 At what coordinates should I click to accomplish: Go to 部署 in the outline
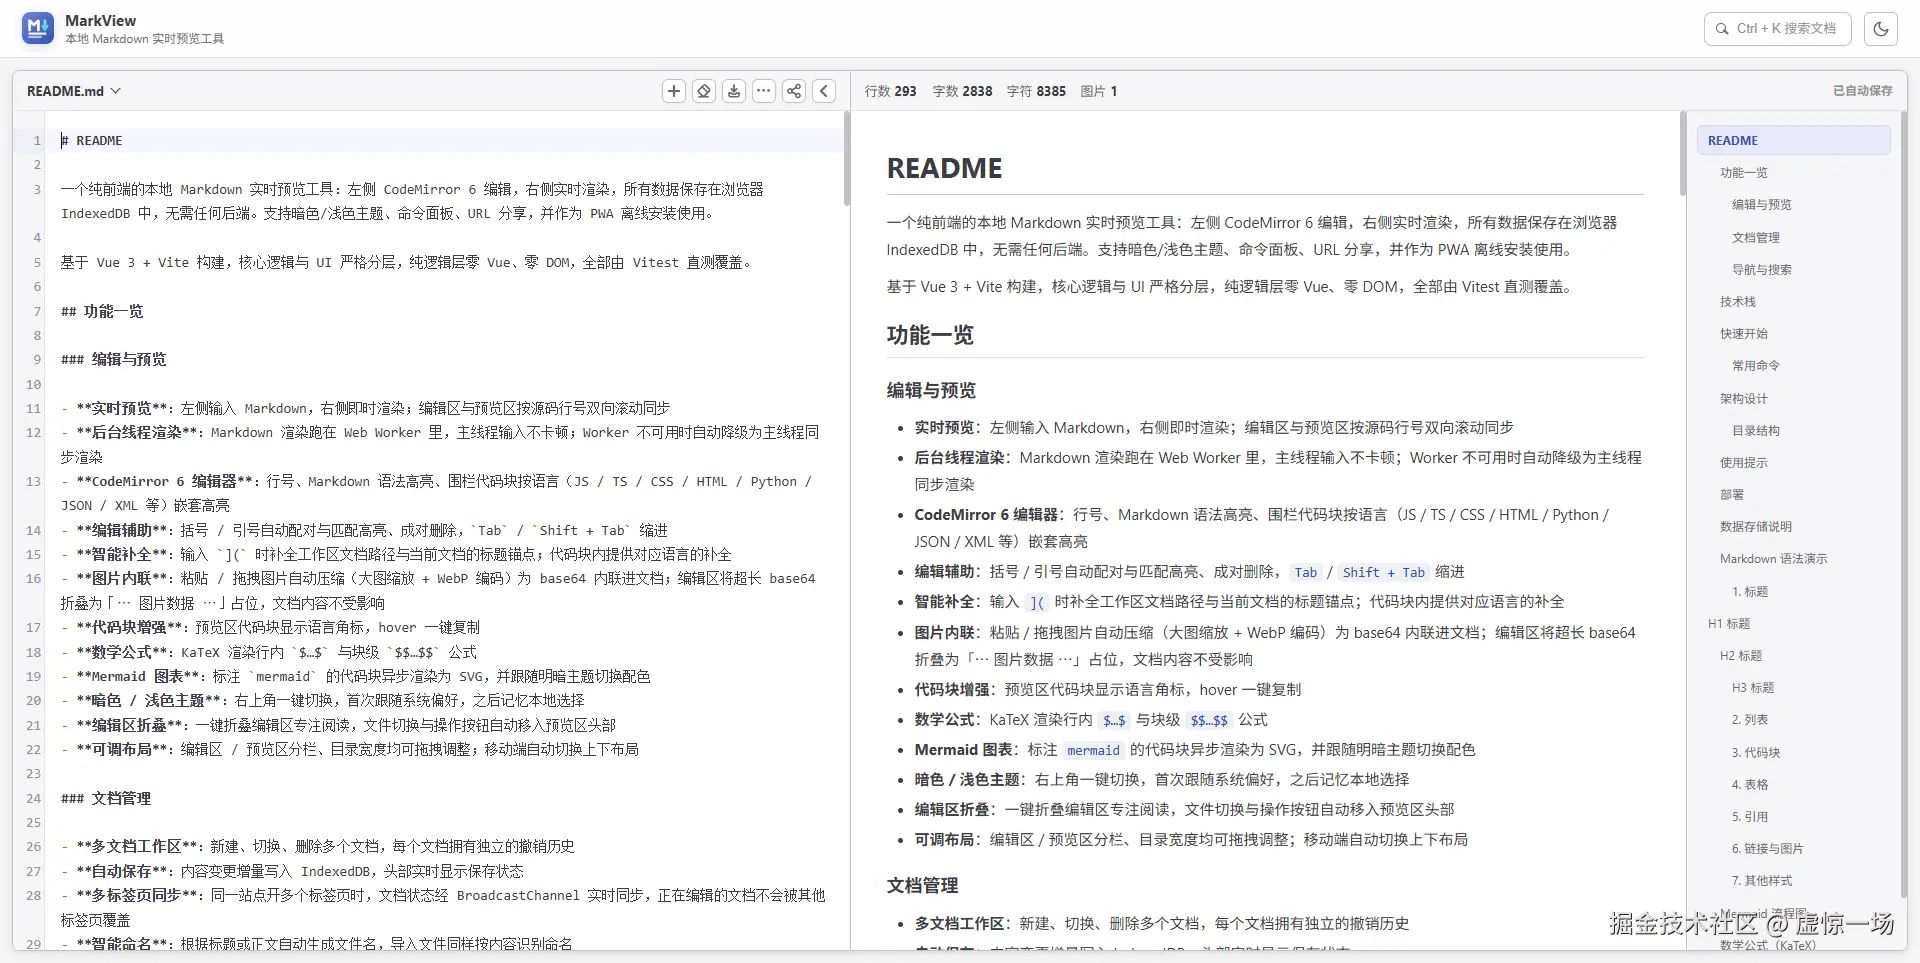(x=1732, y=495)
